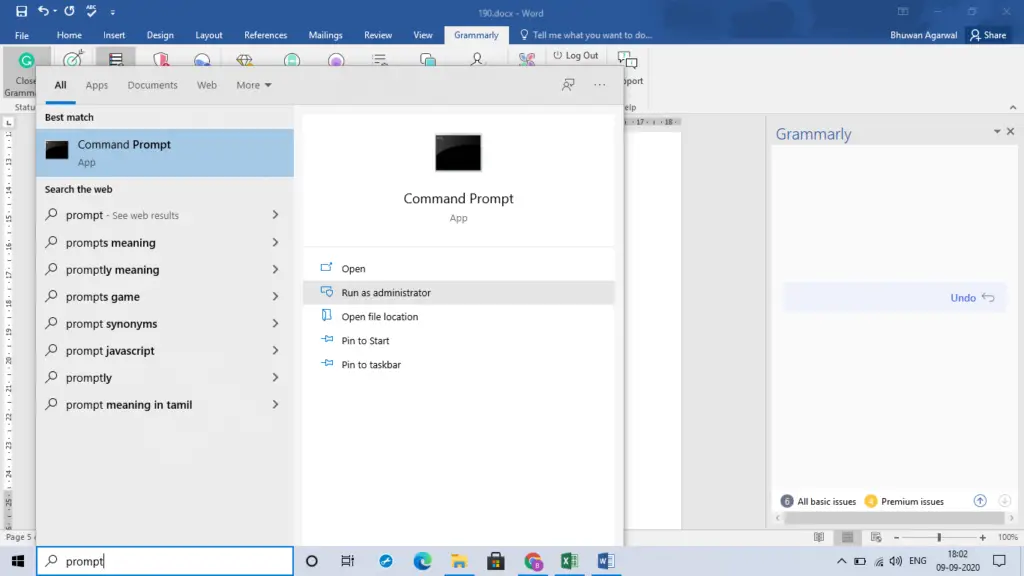Select the All search filter tab
The height and width of the screenshot is (576, 1024).
click(x=60, y=85)
